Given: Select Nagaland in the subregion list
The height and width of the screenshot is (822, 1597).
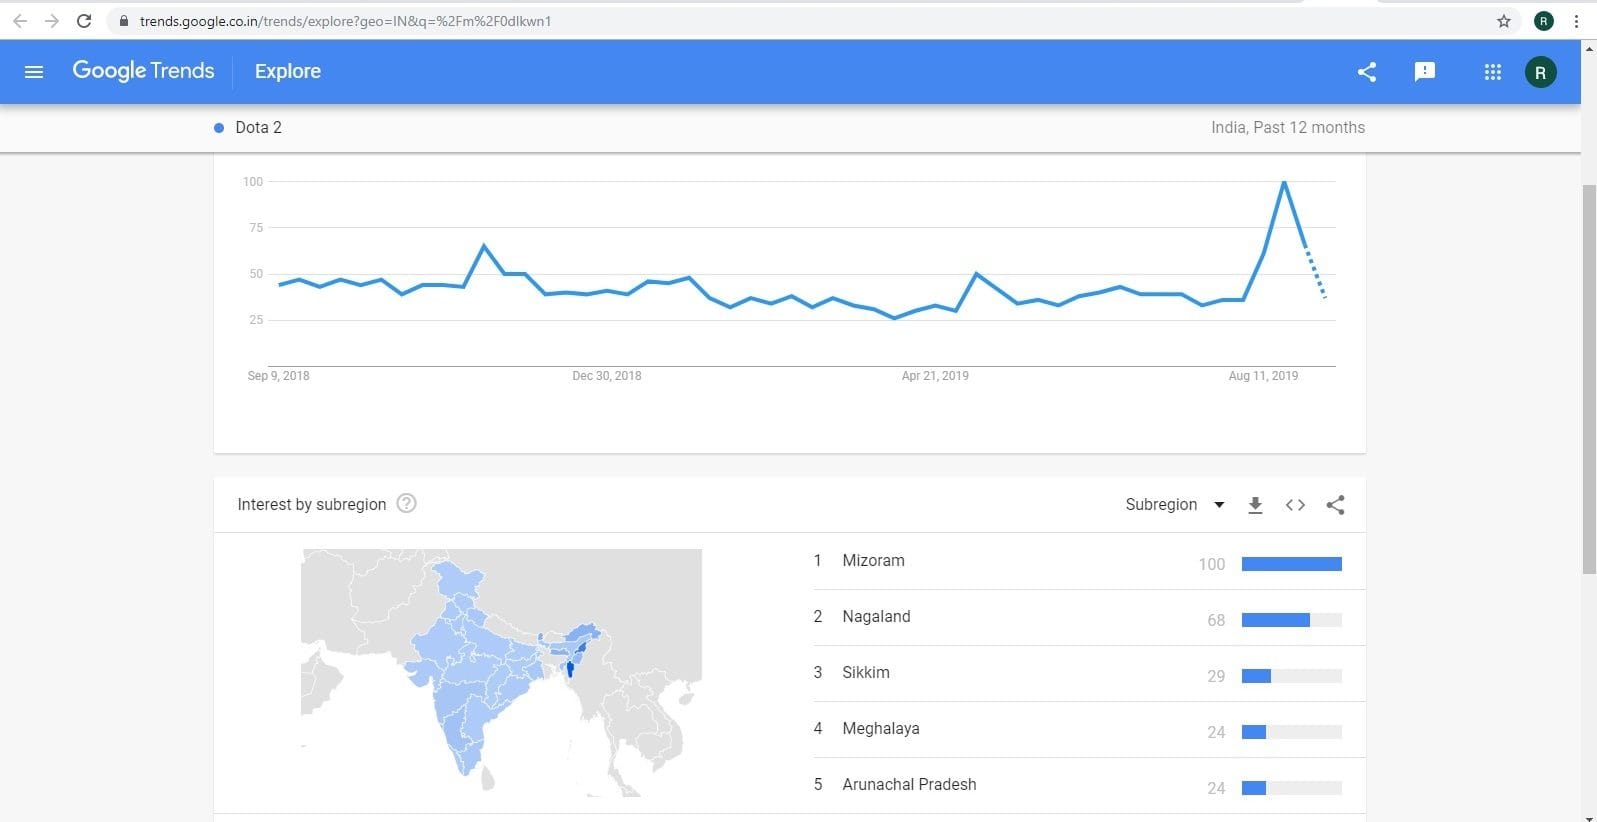Looking at the screenshot, I should tap(876, 617).
